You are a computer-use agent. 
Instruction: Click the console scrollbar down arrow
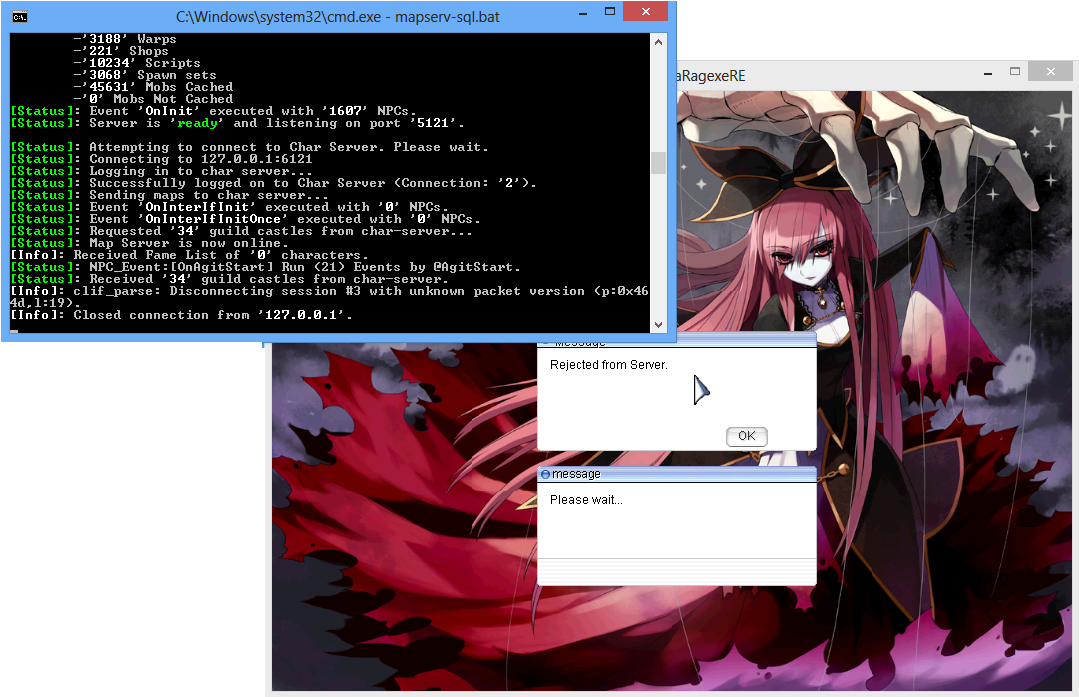[x=657, y=324]
